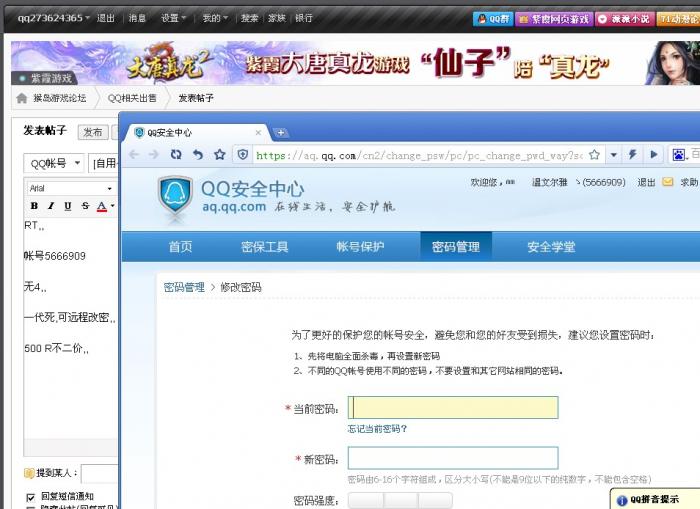Open 消息 in the forum top bar
700x509 pixels.
[x=137, y=18]
